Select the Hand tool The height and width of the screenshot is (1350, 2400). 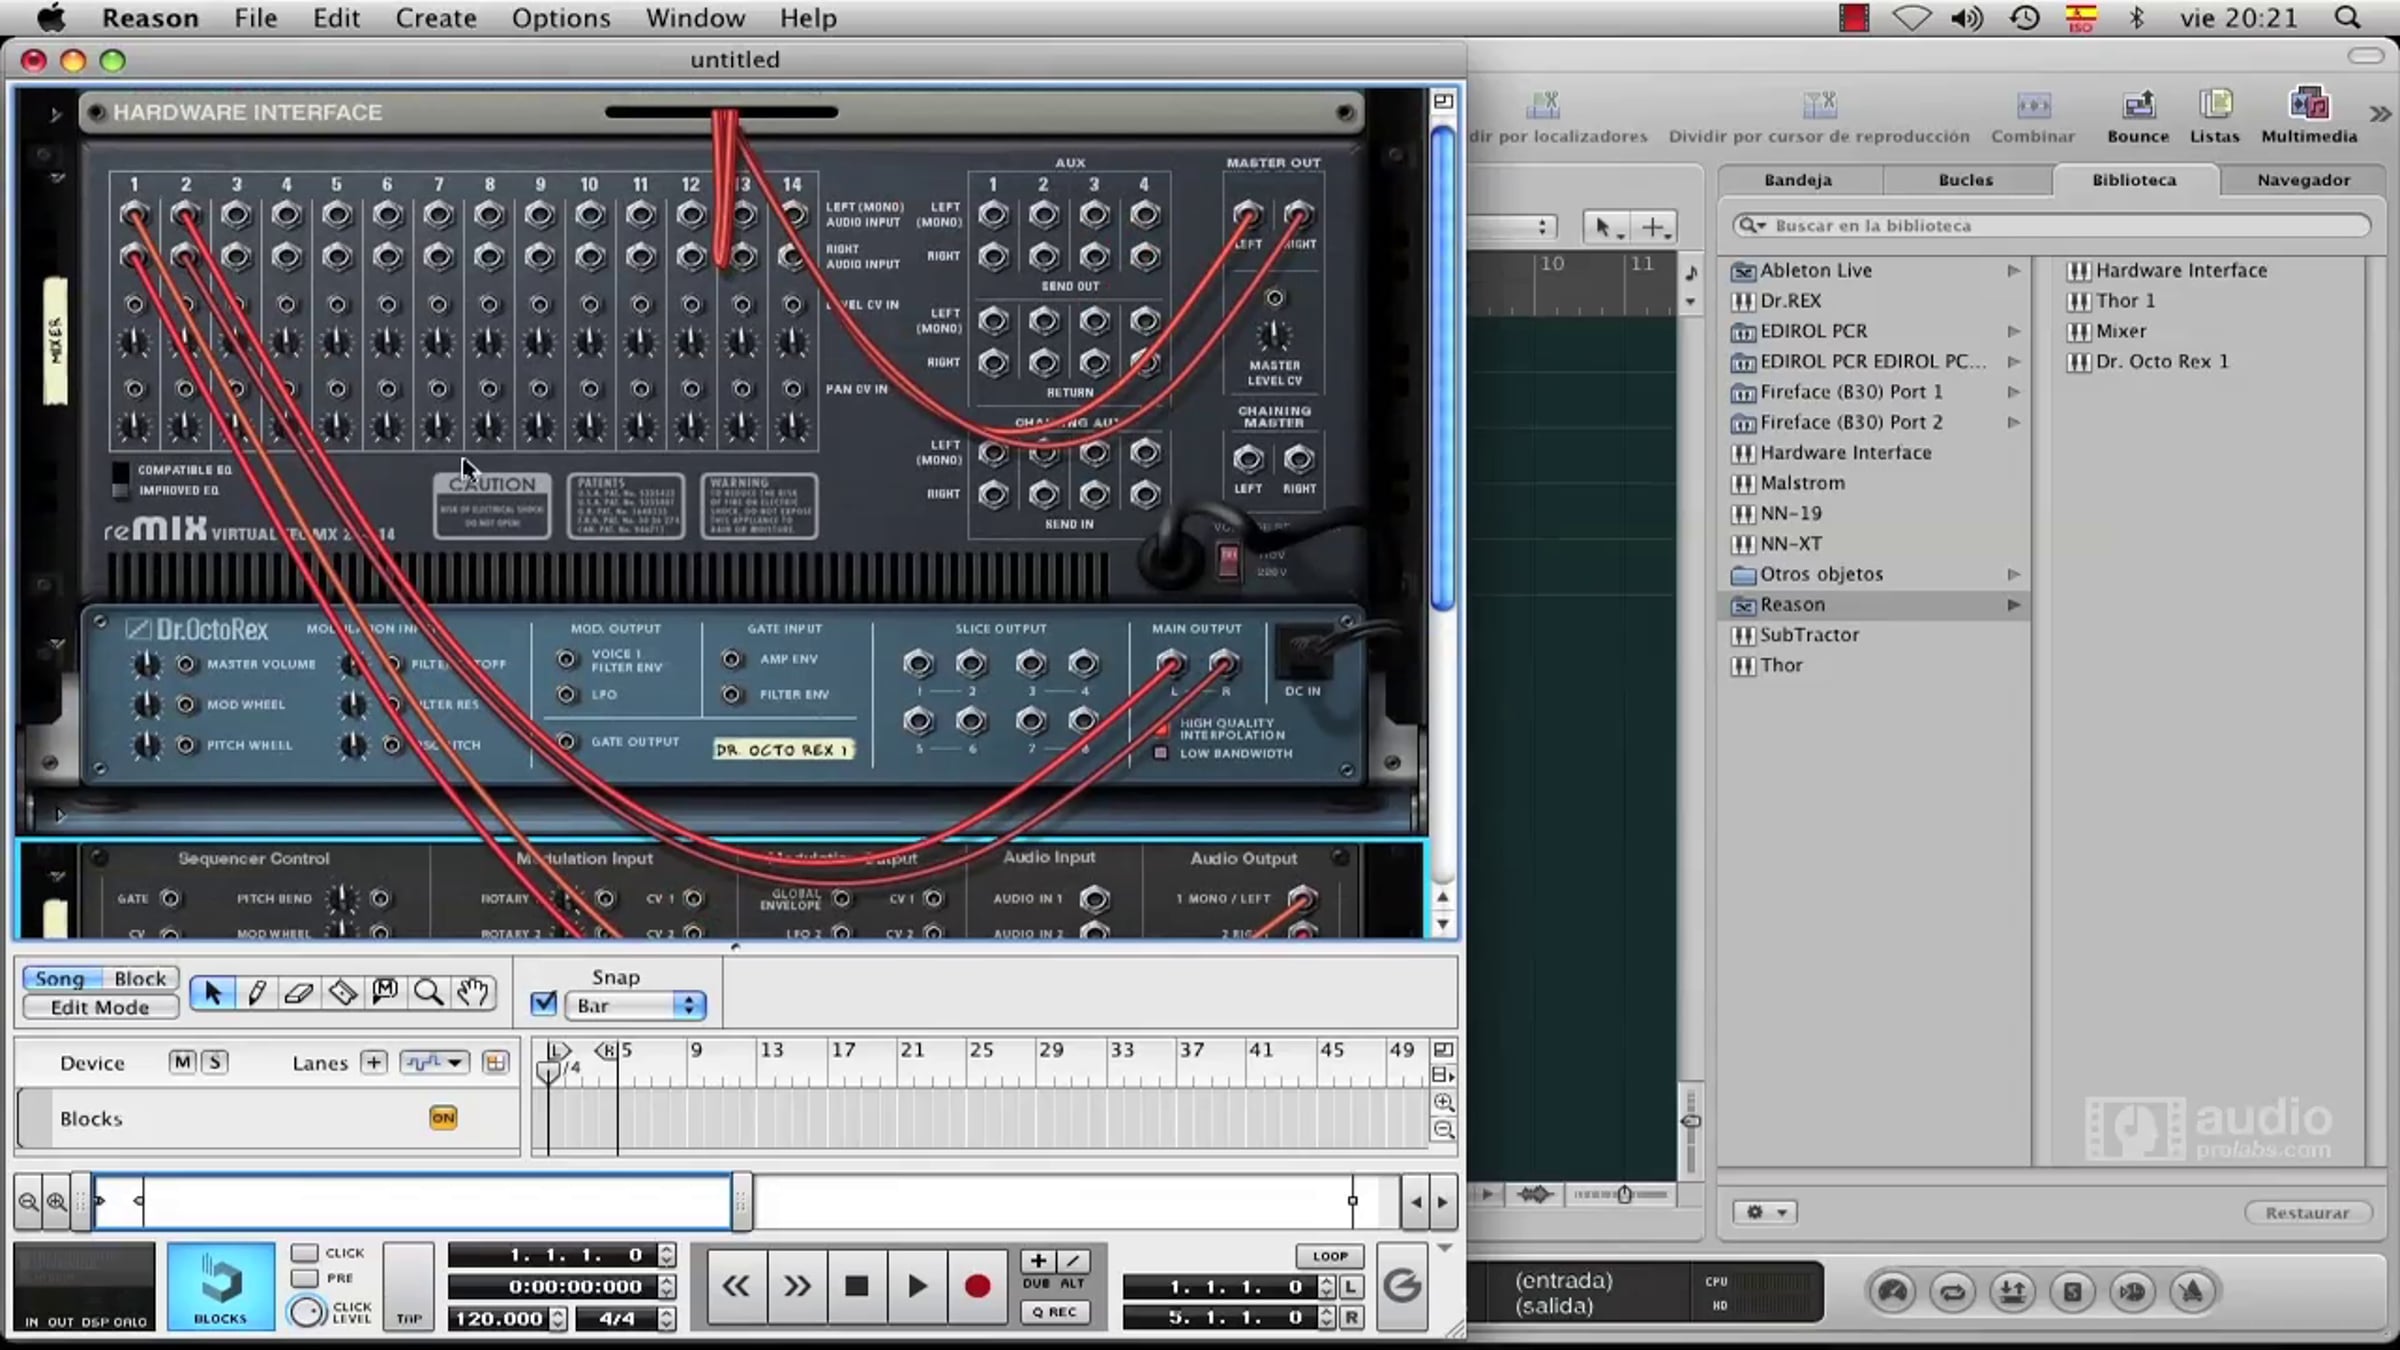click(472, 992)
